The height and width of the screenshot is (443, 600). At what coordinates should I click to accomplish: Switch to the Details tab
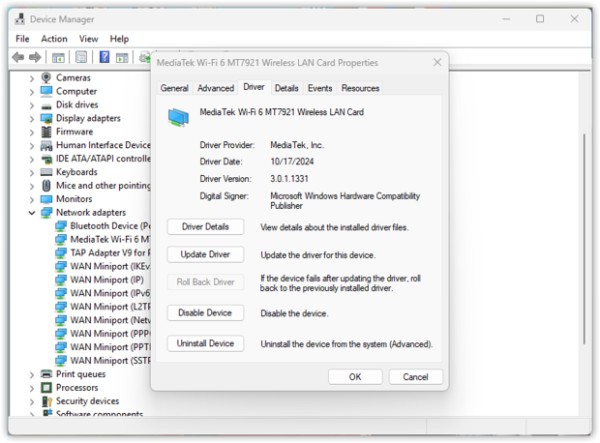[x=286, y=88]
